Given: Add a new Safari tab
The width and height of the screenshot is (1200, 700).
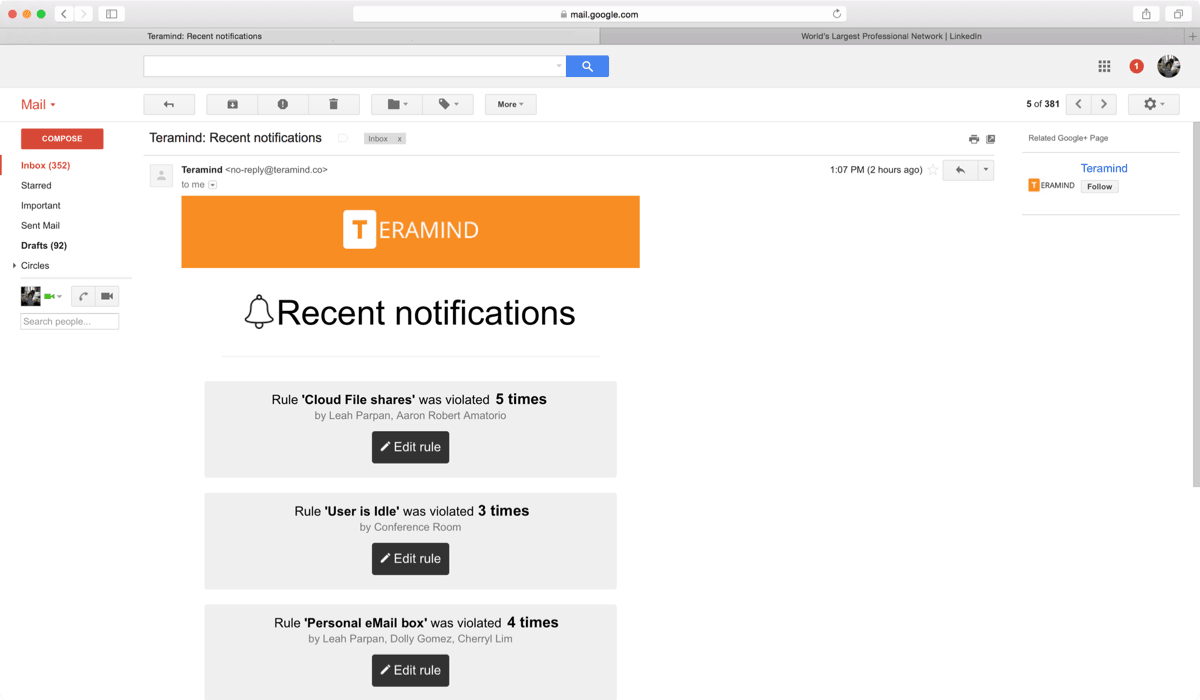Looking at the screenshot, I should tap(1192, 36).
